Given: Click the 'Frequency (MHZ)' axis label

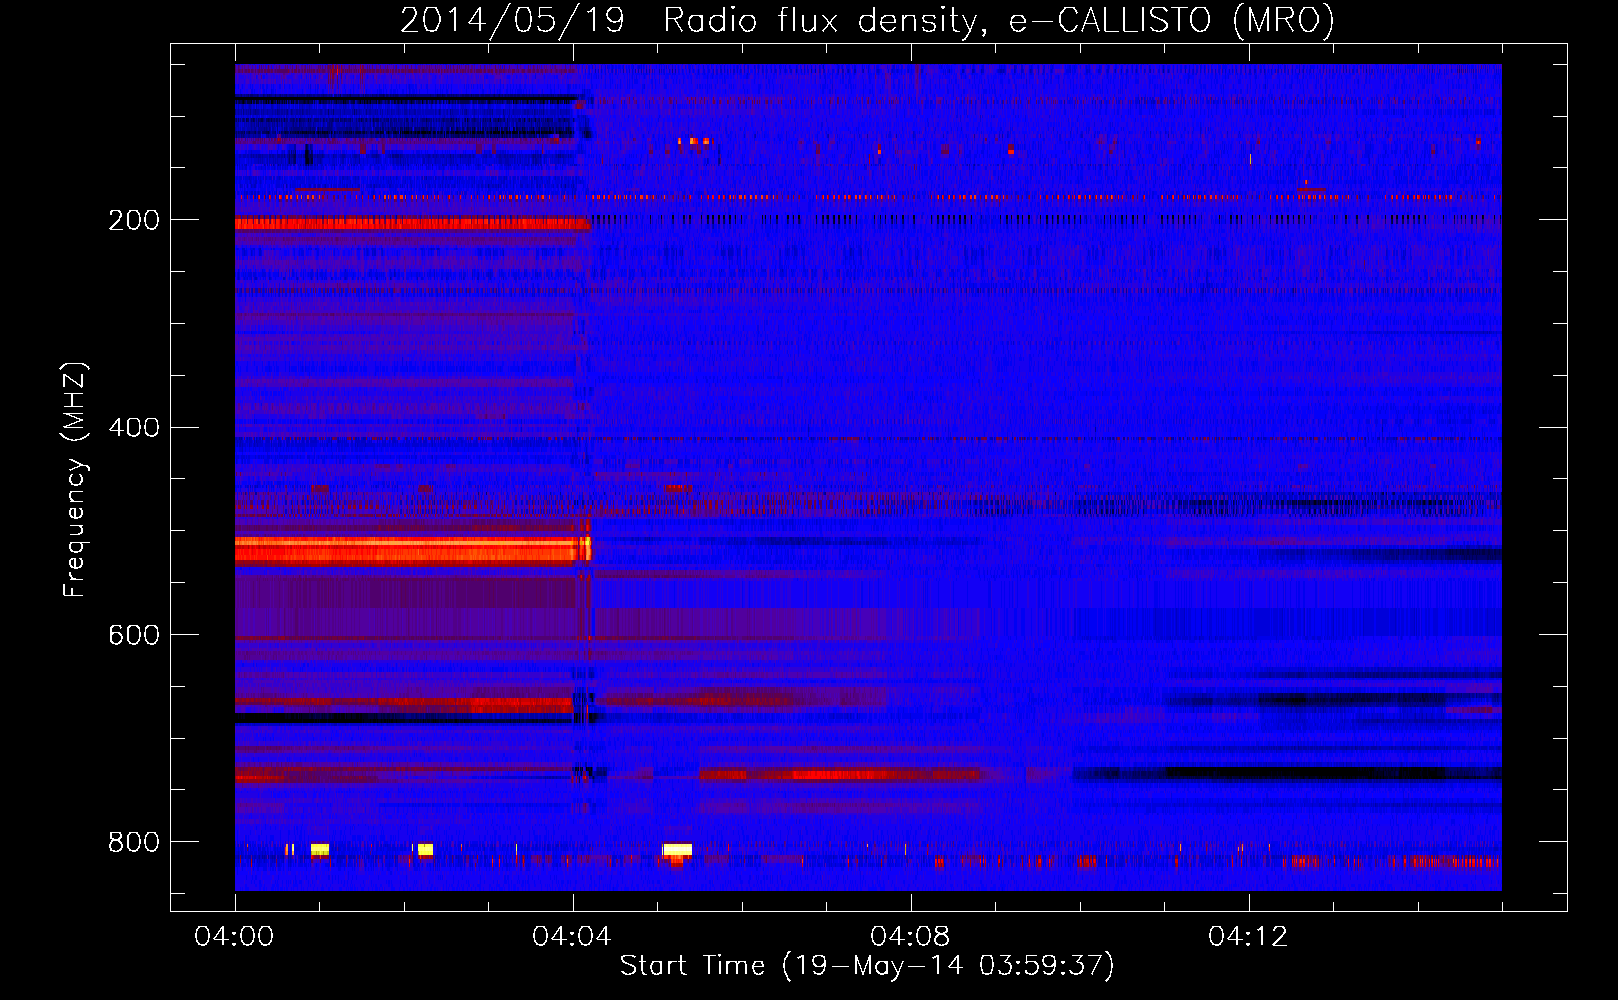Looking at the screenshot, I should point(75,479).
